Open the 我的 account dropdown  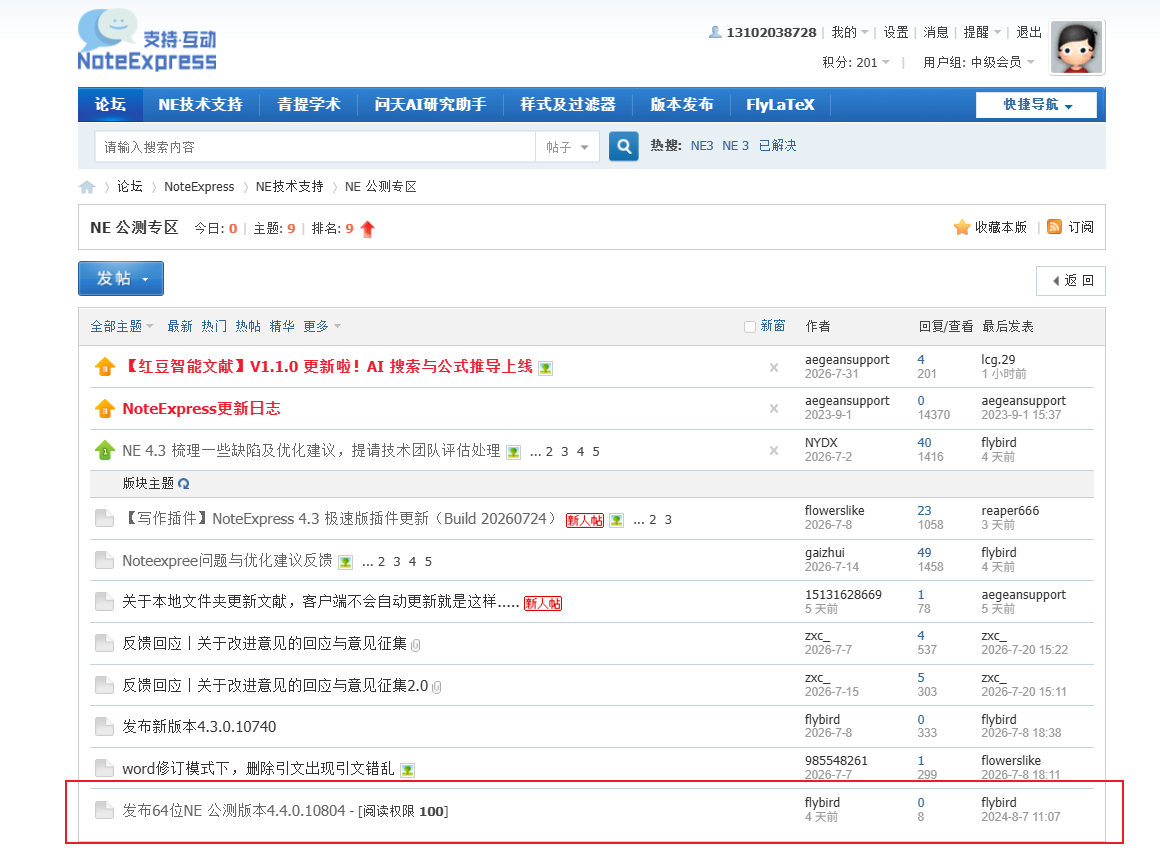coord(849,33)
